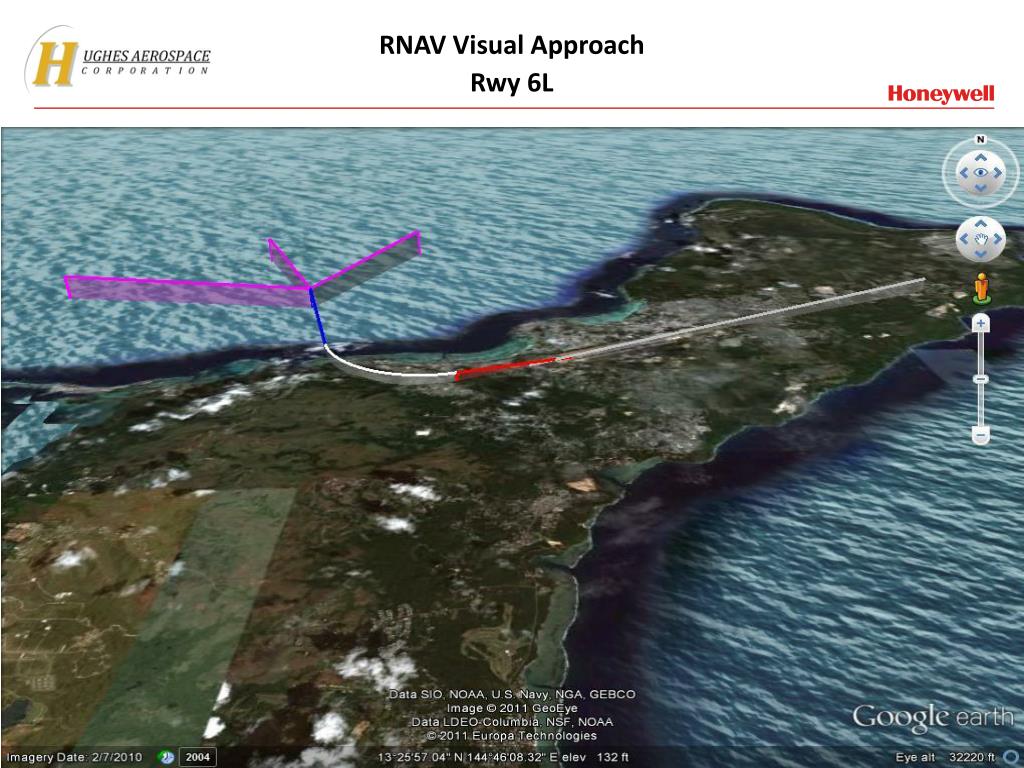
Task: Zoom out with the minus button
Action: coord(981,434)
